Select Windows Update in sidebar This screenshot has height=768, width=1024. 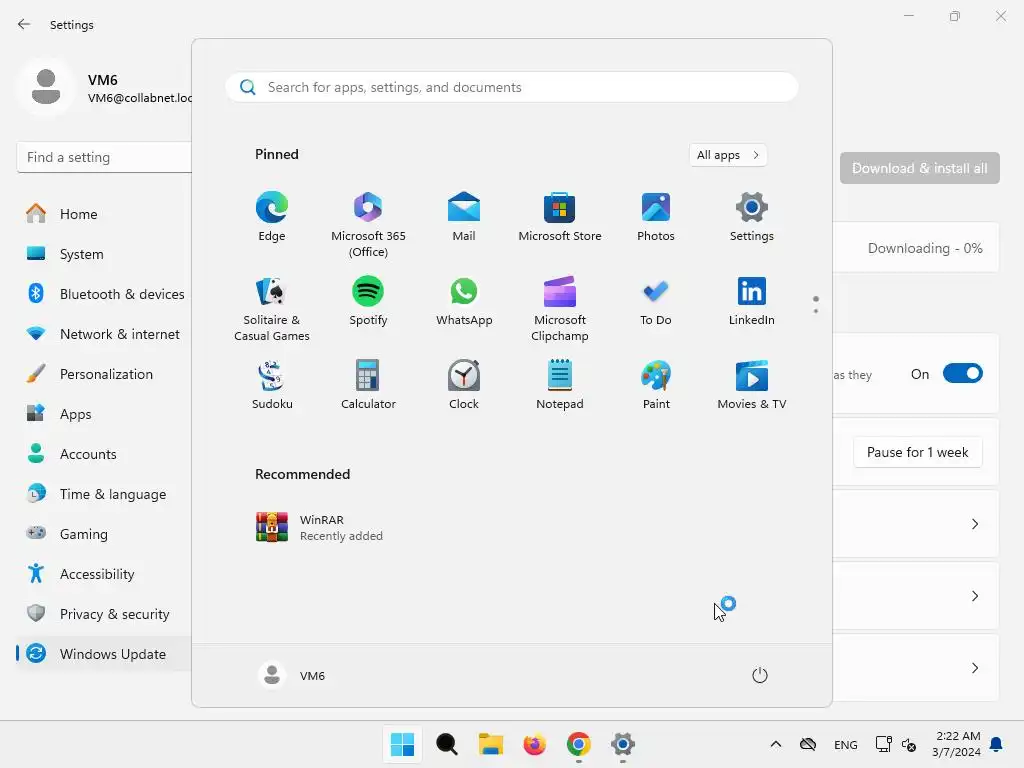click(x=104, y=654)
